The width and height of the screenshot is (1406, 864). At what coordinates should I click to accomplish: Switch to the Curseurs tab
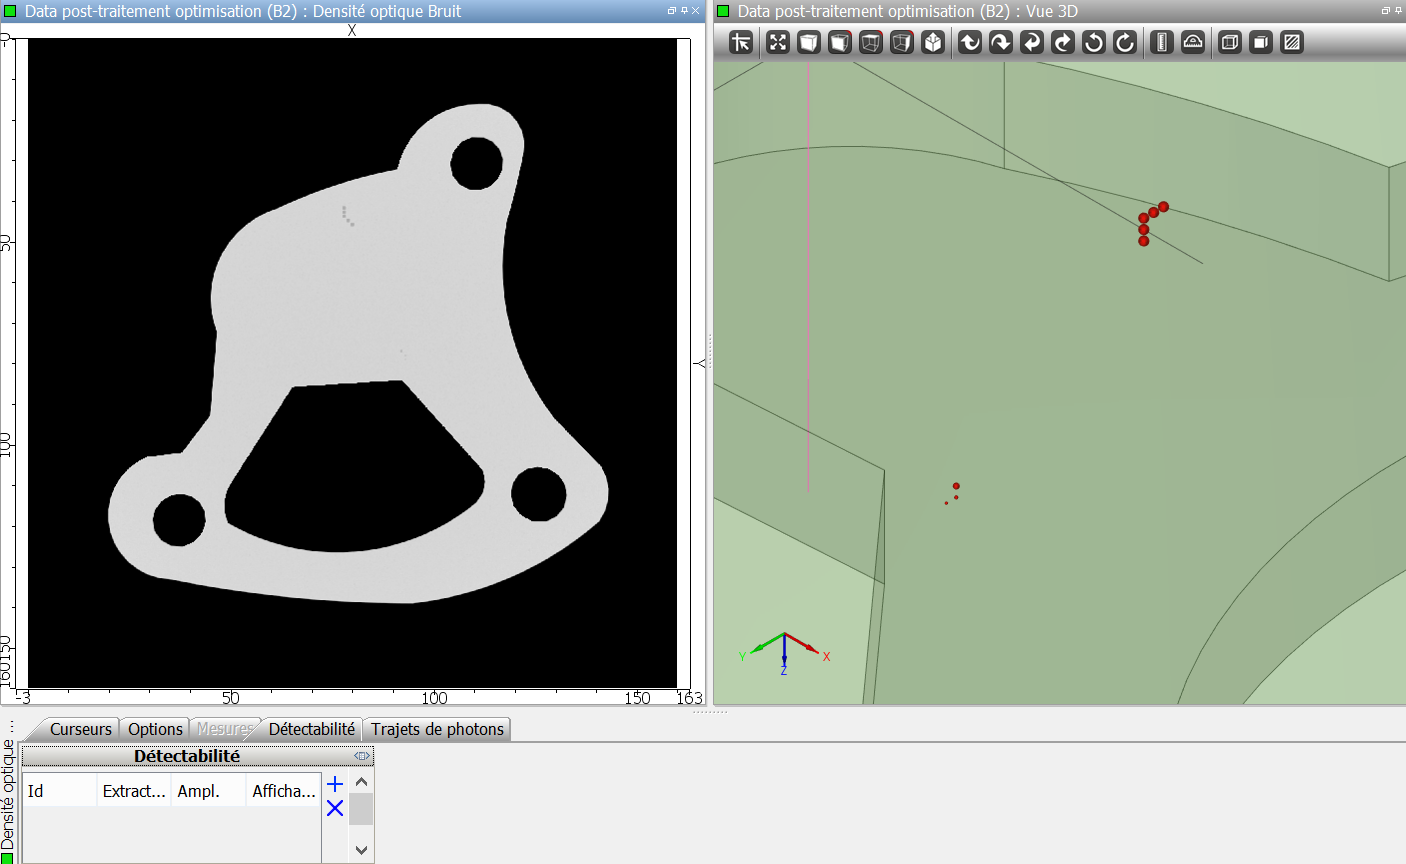click(80, 729)
